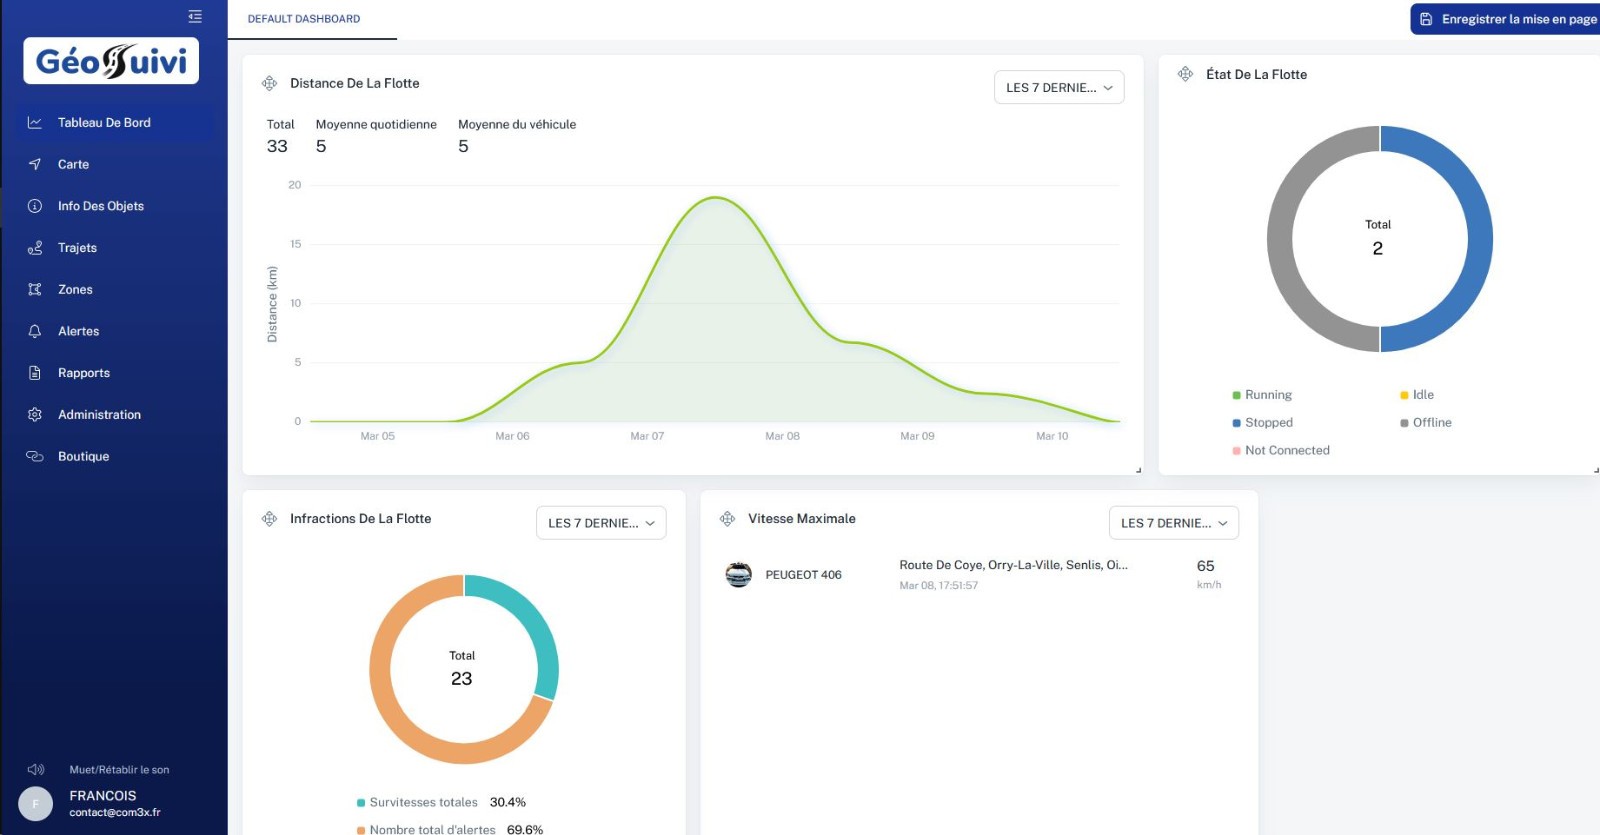Click the GéoSuivi logo

pyautogui.click(x=111, y=61)
